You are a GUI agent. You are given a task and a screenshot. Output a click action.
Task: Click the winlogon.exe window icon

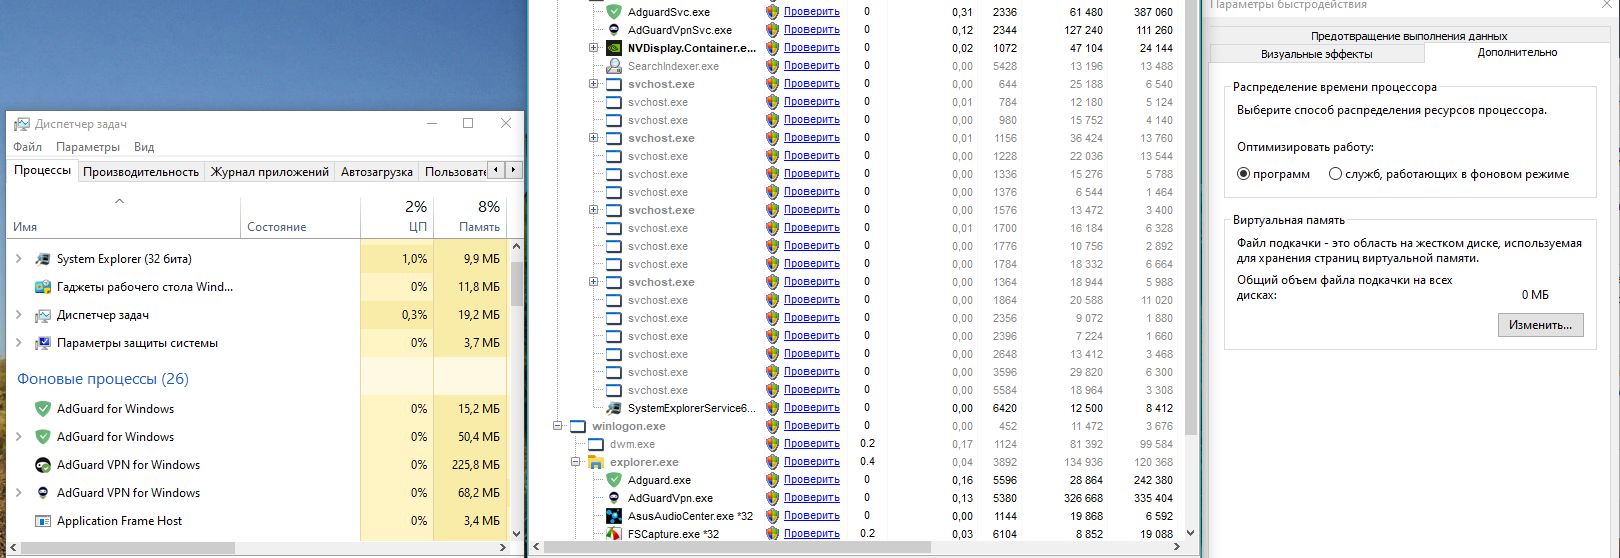click(578, 426)
